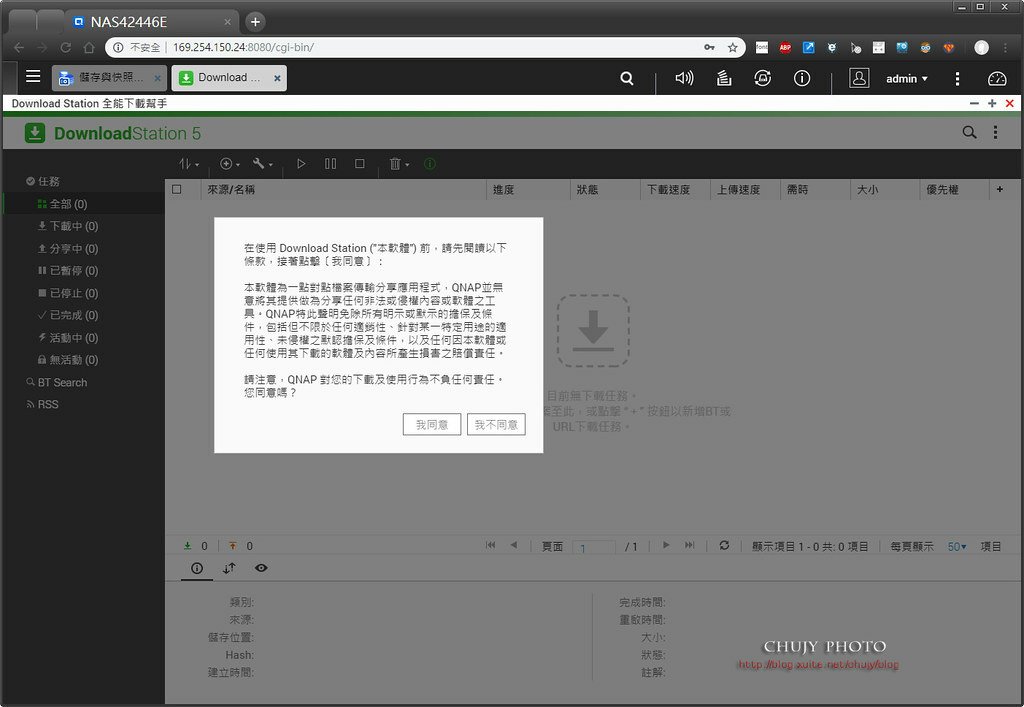Go to previous page of task list
This screenshot has width=1024, height=707.
pos(514,545)
